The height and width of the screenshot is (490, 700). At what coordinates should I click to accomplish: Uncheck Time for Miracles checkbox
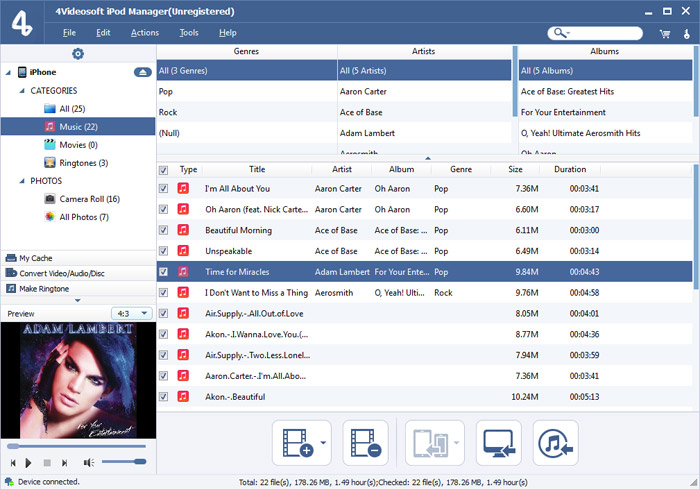163,271
